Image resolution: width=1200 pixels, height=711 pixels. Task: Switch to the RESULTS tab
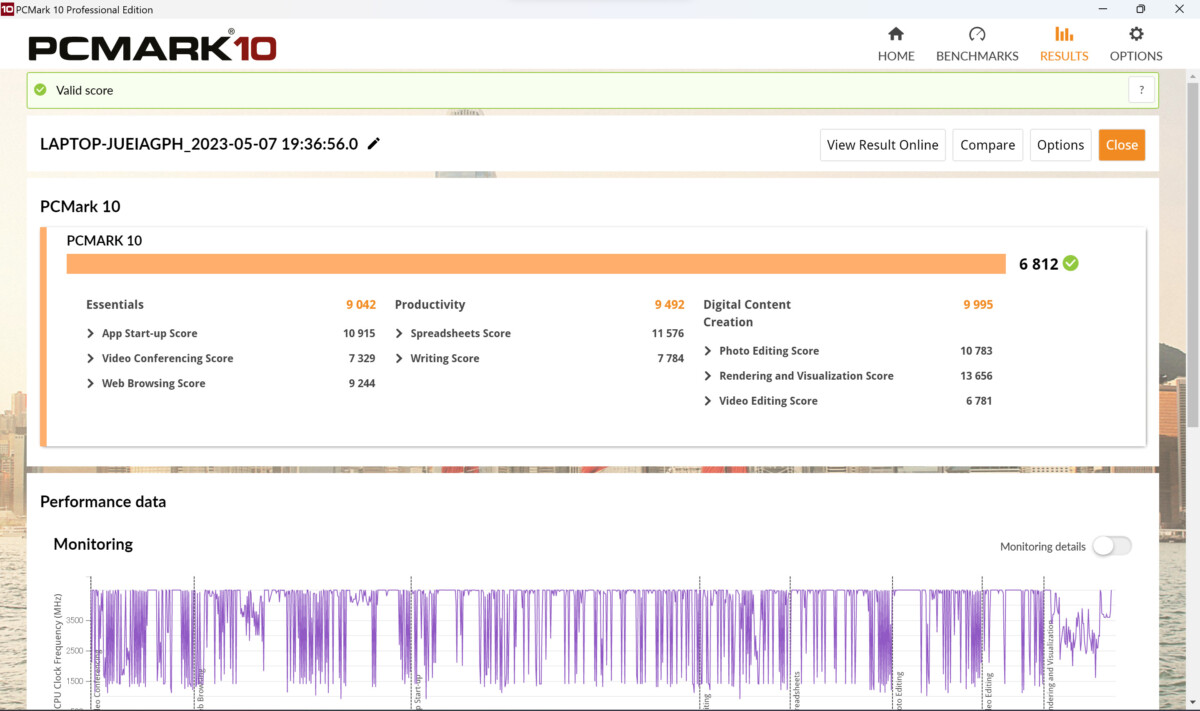[x=1064, y=45]
